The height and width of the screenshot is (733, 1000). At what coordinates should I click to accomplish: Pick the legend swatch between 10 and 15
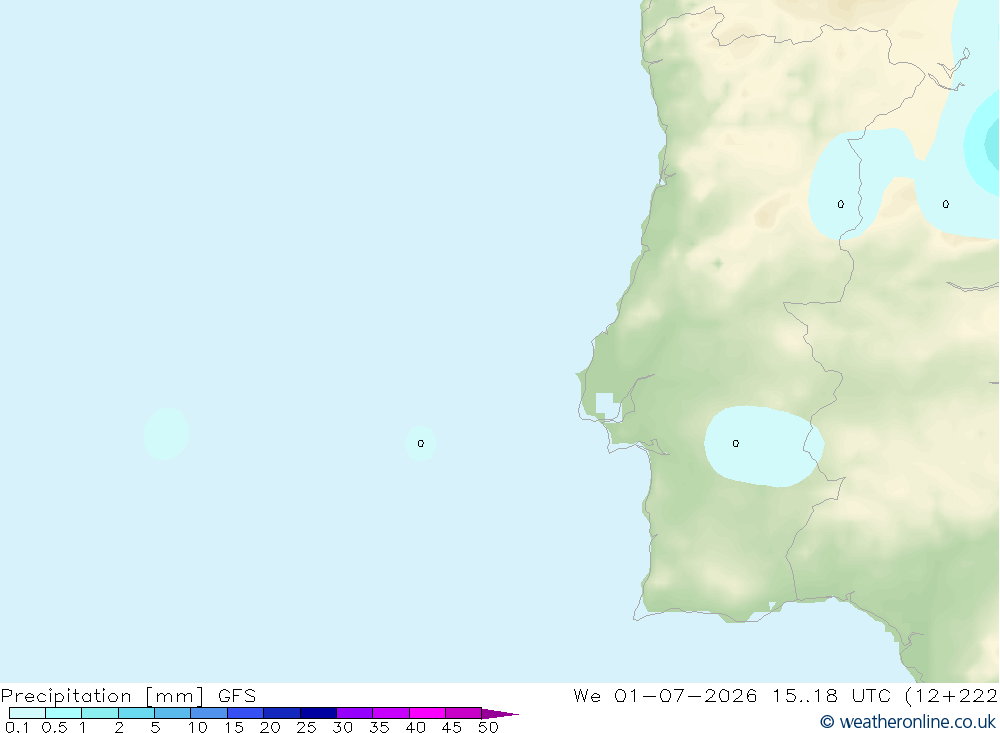pyautogui.click(x=209, y=713)
